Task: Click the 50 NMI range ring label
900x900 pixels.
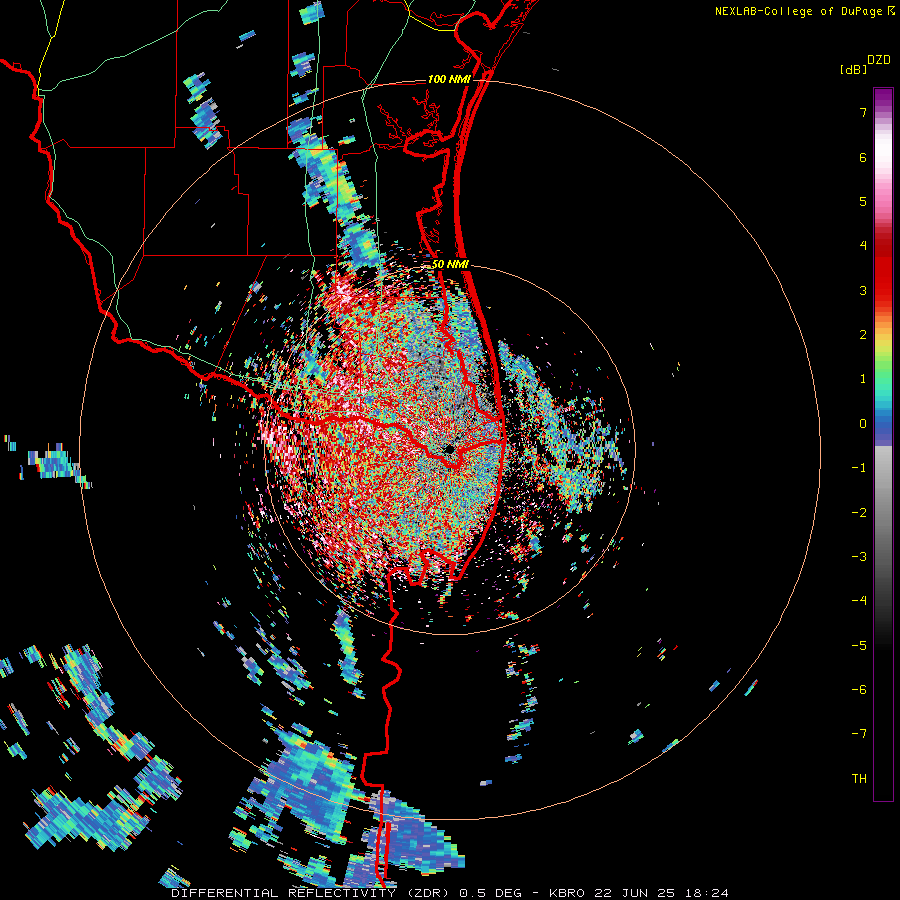Action: click(450, 265)
